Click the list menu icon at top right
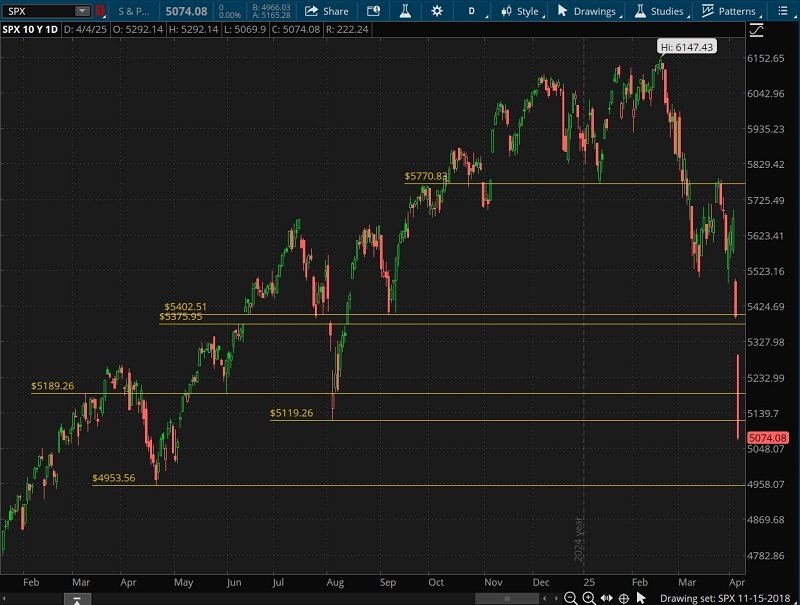Screen dimensions: 800x605 click(x=785, y=11)
